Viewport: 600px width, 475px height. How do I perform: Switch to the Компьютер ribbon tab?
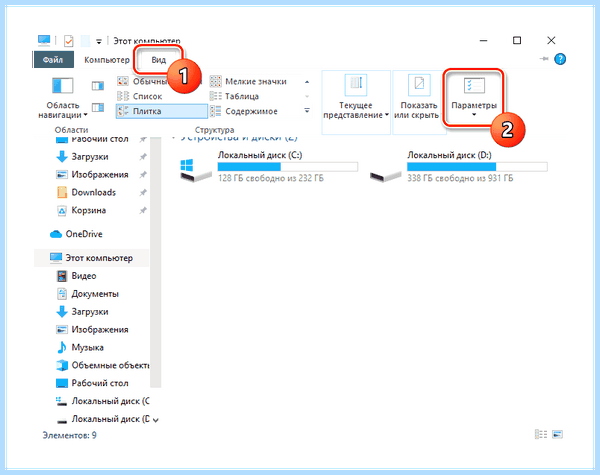[x=107, y=60]
